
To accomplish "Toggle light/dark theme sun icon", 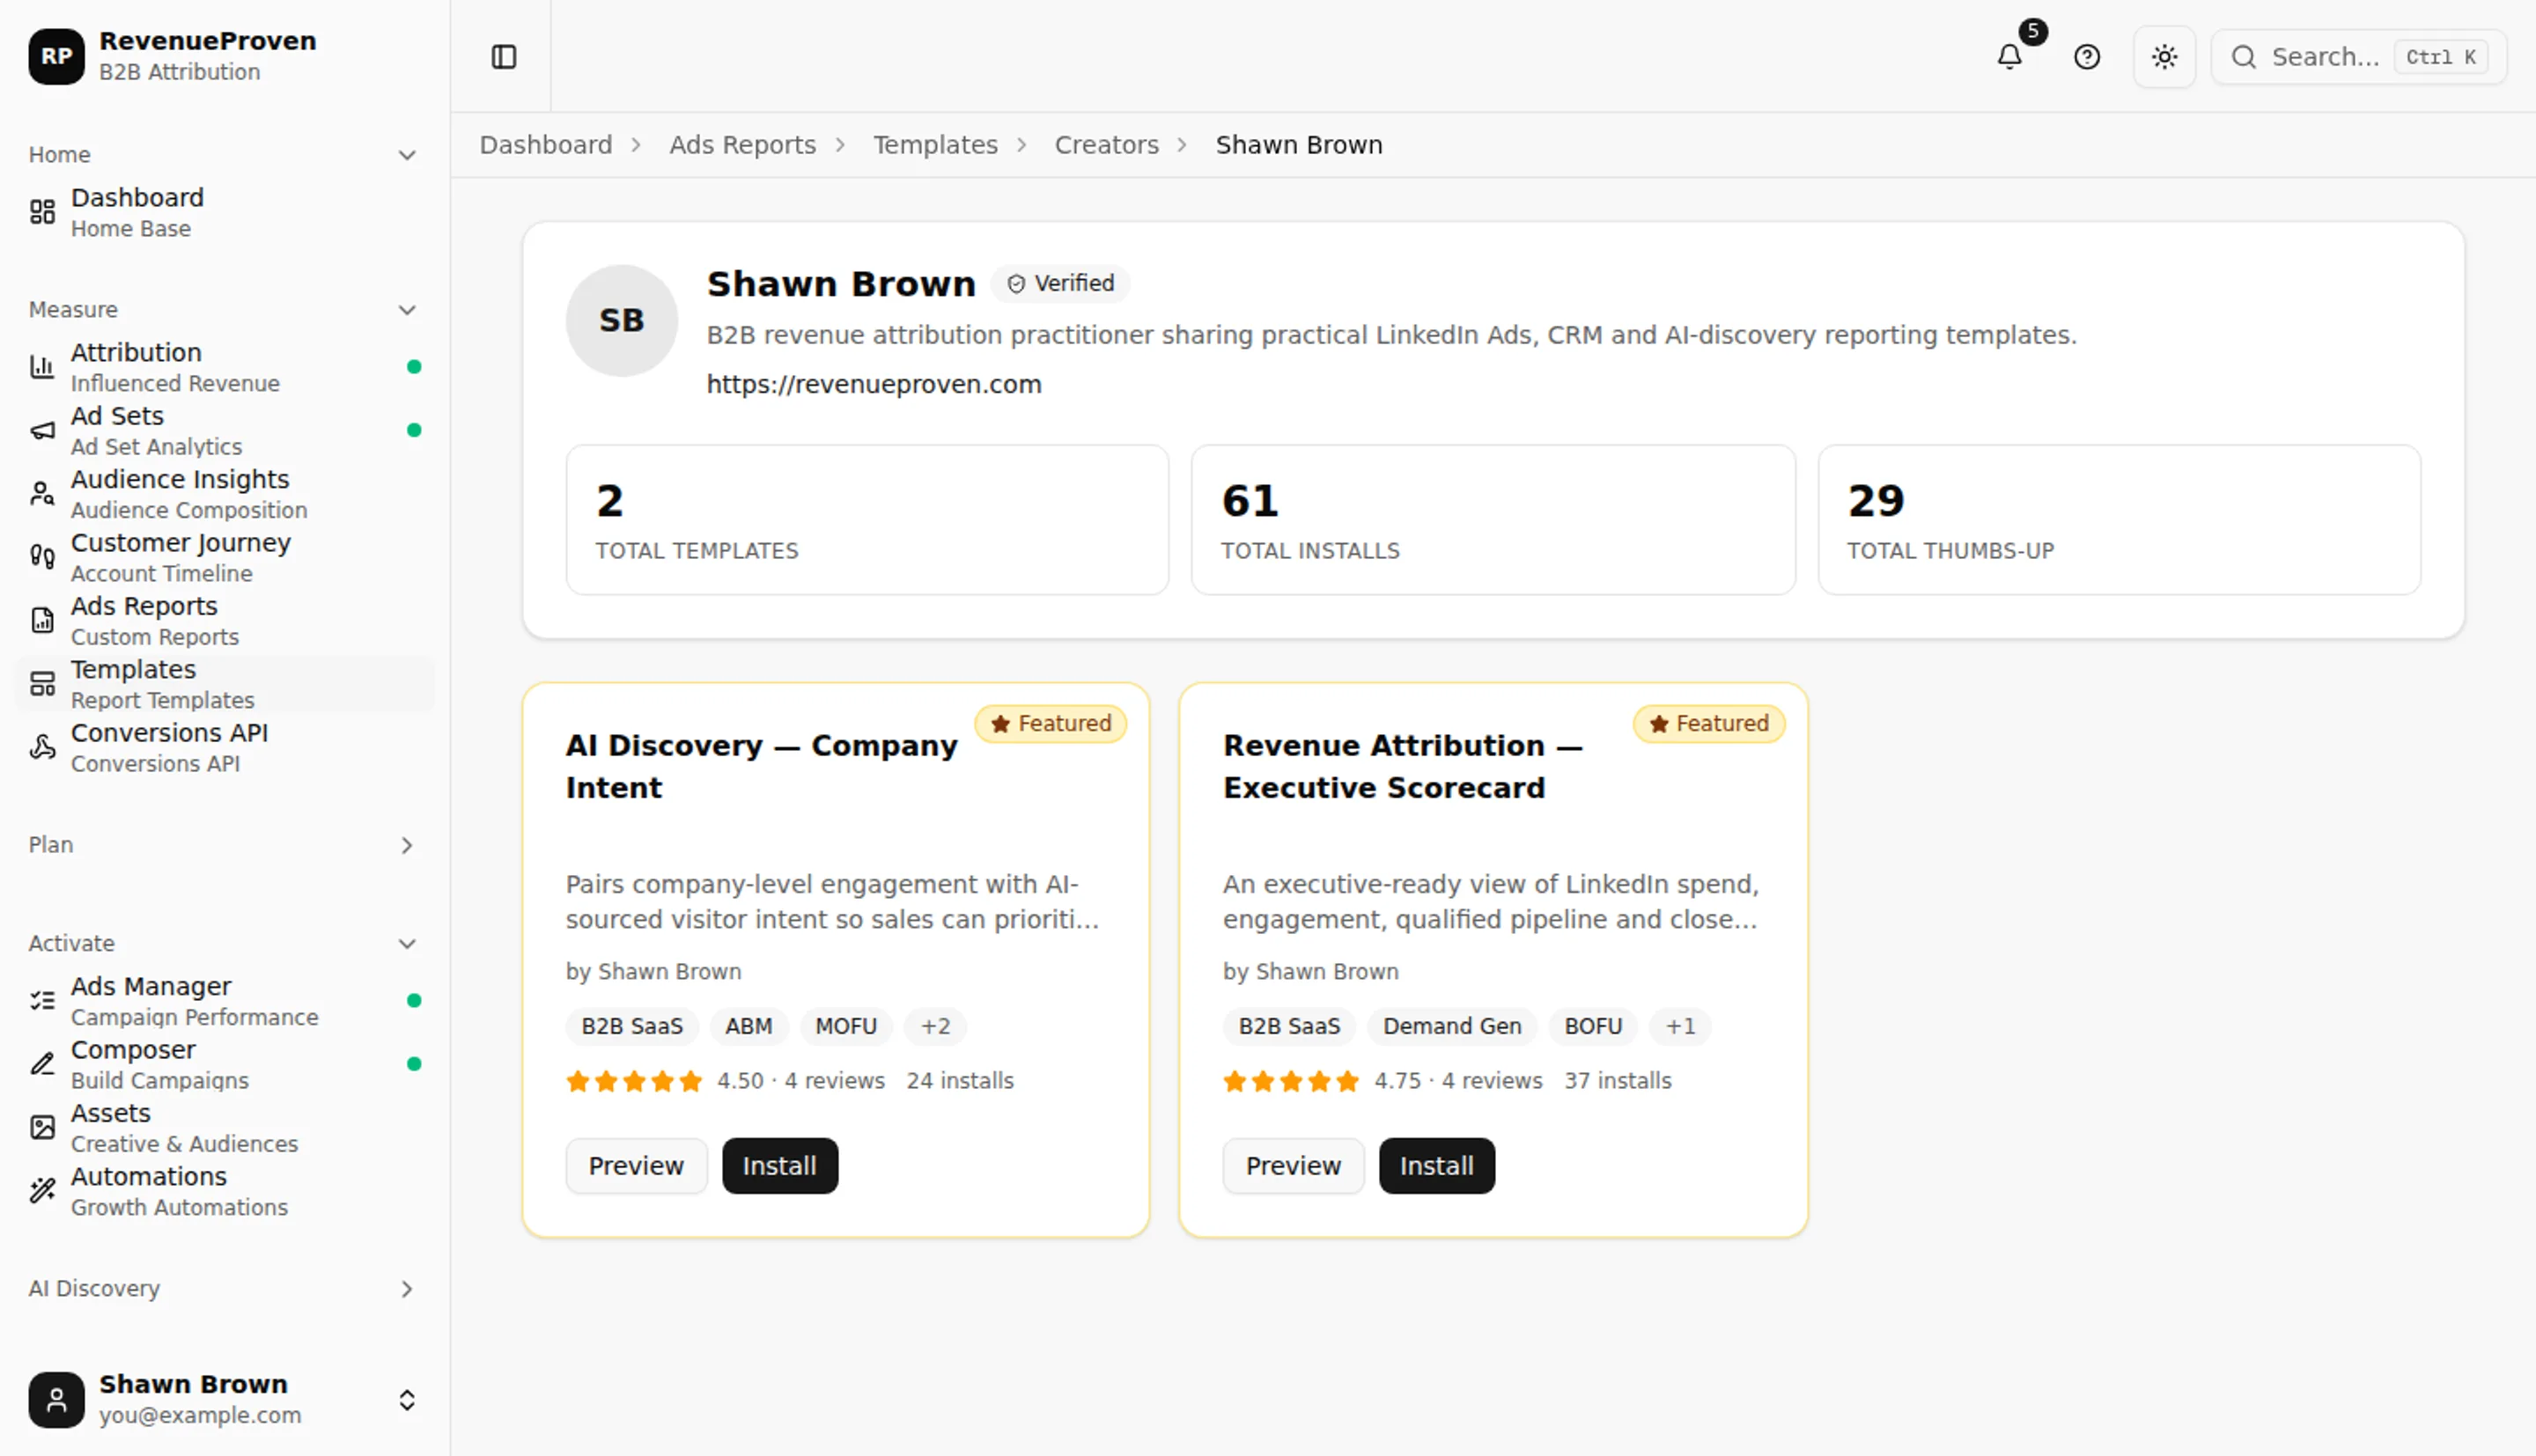I will click(x=2164, y=57).
